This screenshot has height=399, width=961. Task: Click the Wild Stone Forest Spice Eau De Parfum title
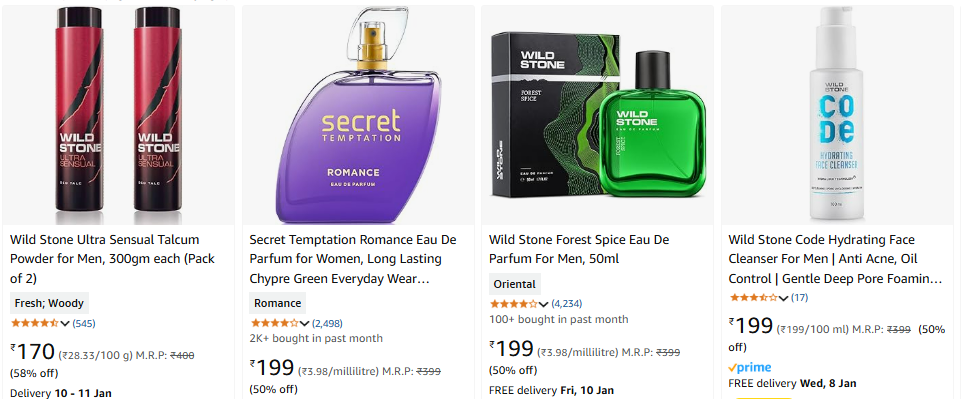(x=579, y=249)
